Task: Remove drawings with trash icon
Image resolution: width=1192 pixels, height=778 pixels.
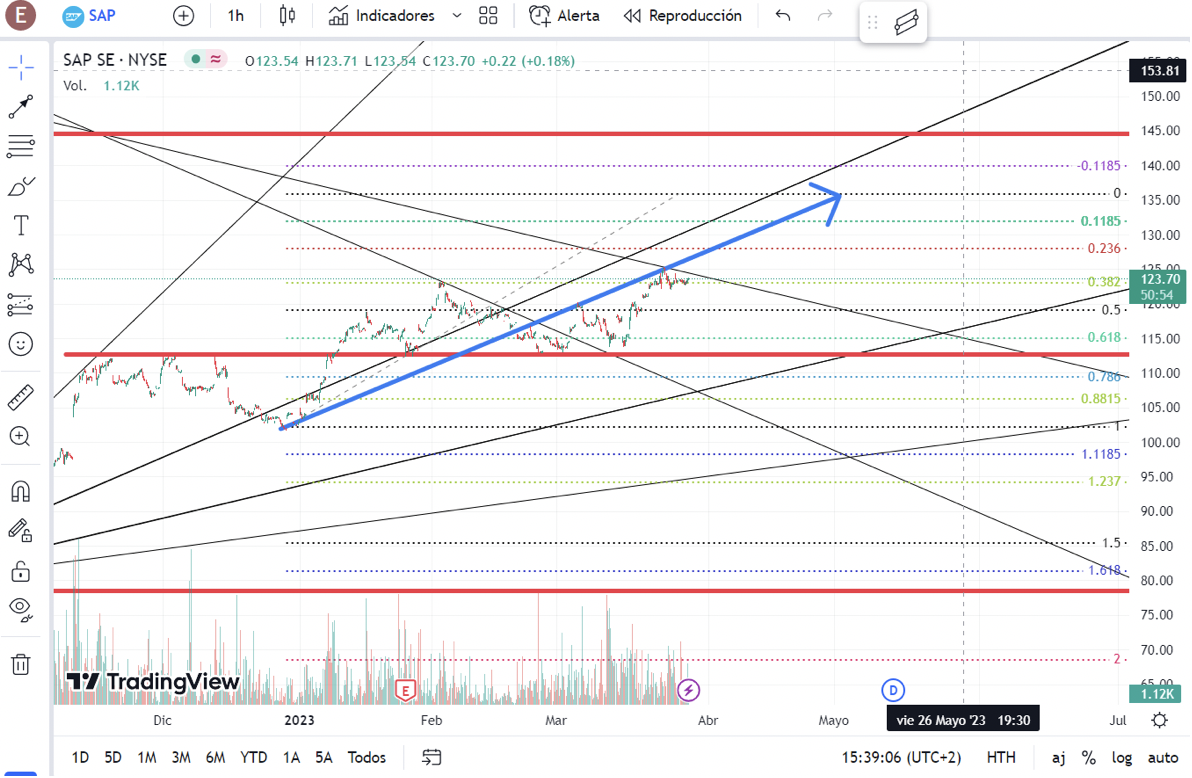Action: pos(21,665)
